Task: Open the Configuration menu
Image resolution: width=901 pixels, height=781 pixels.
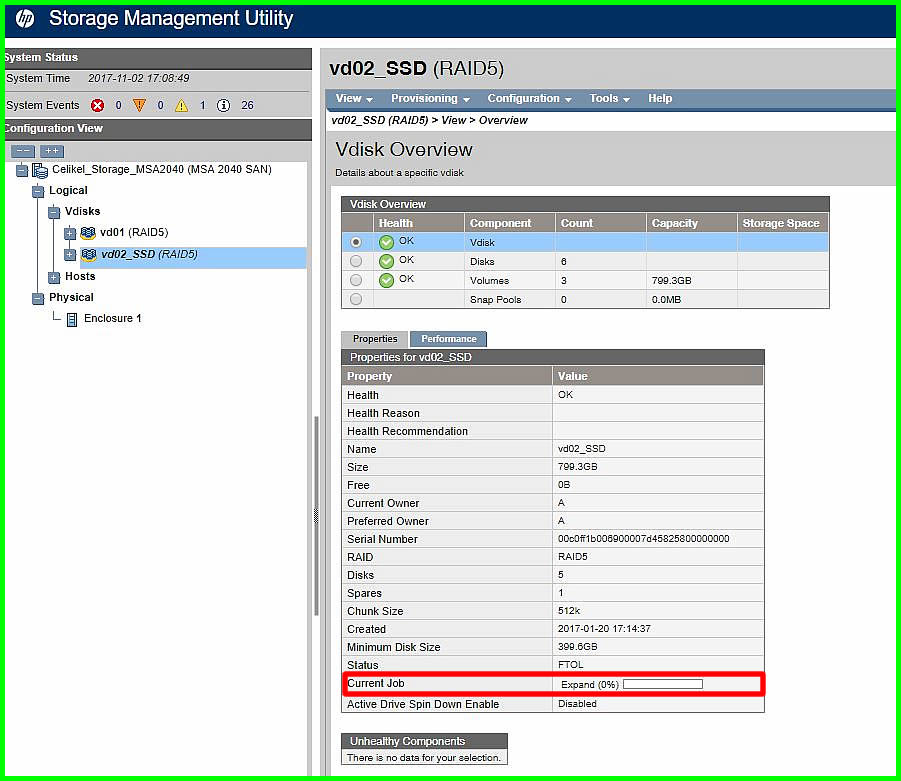Action: [529, 99]
